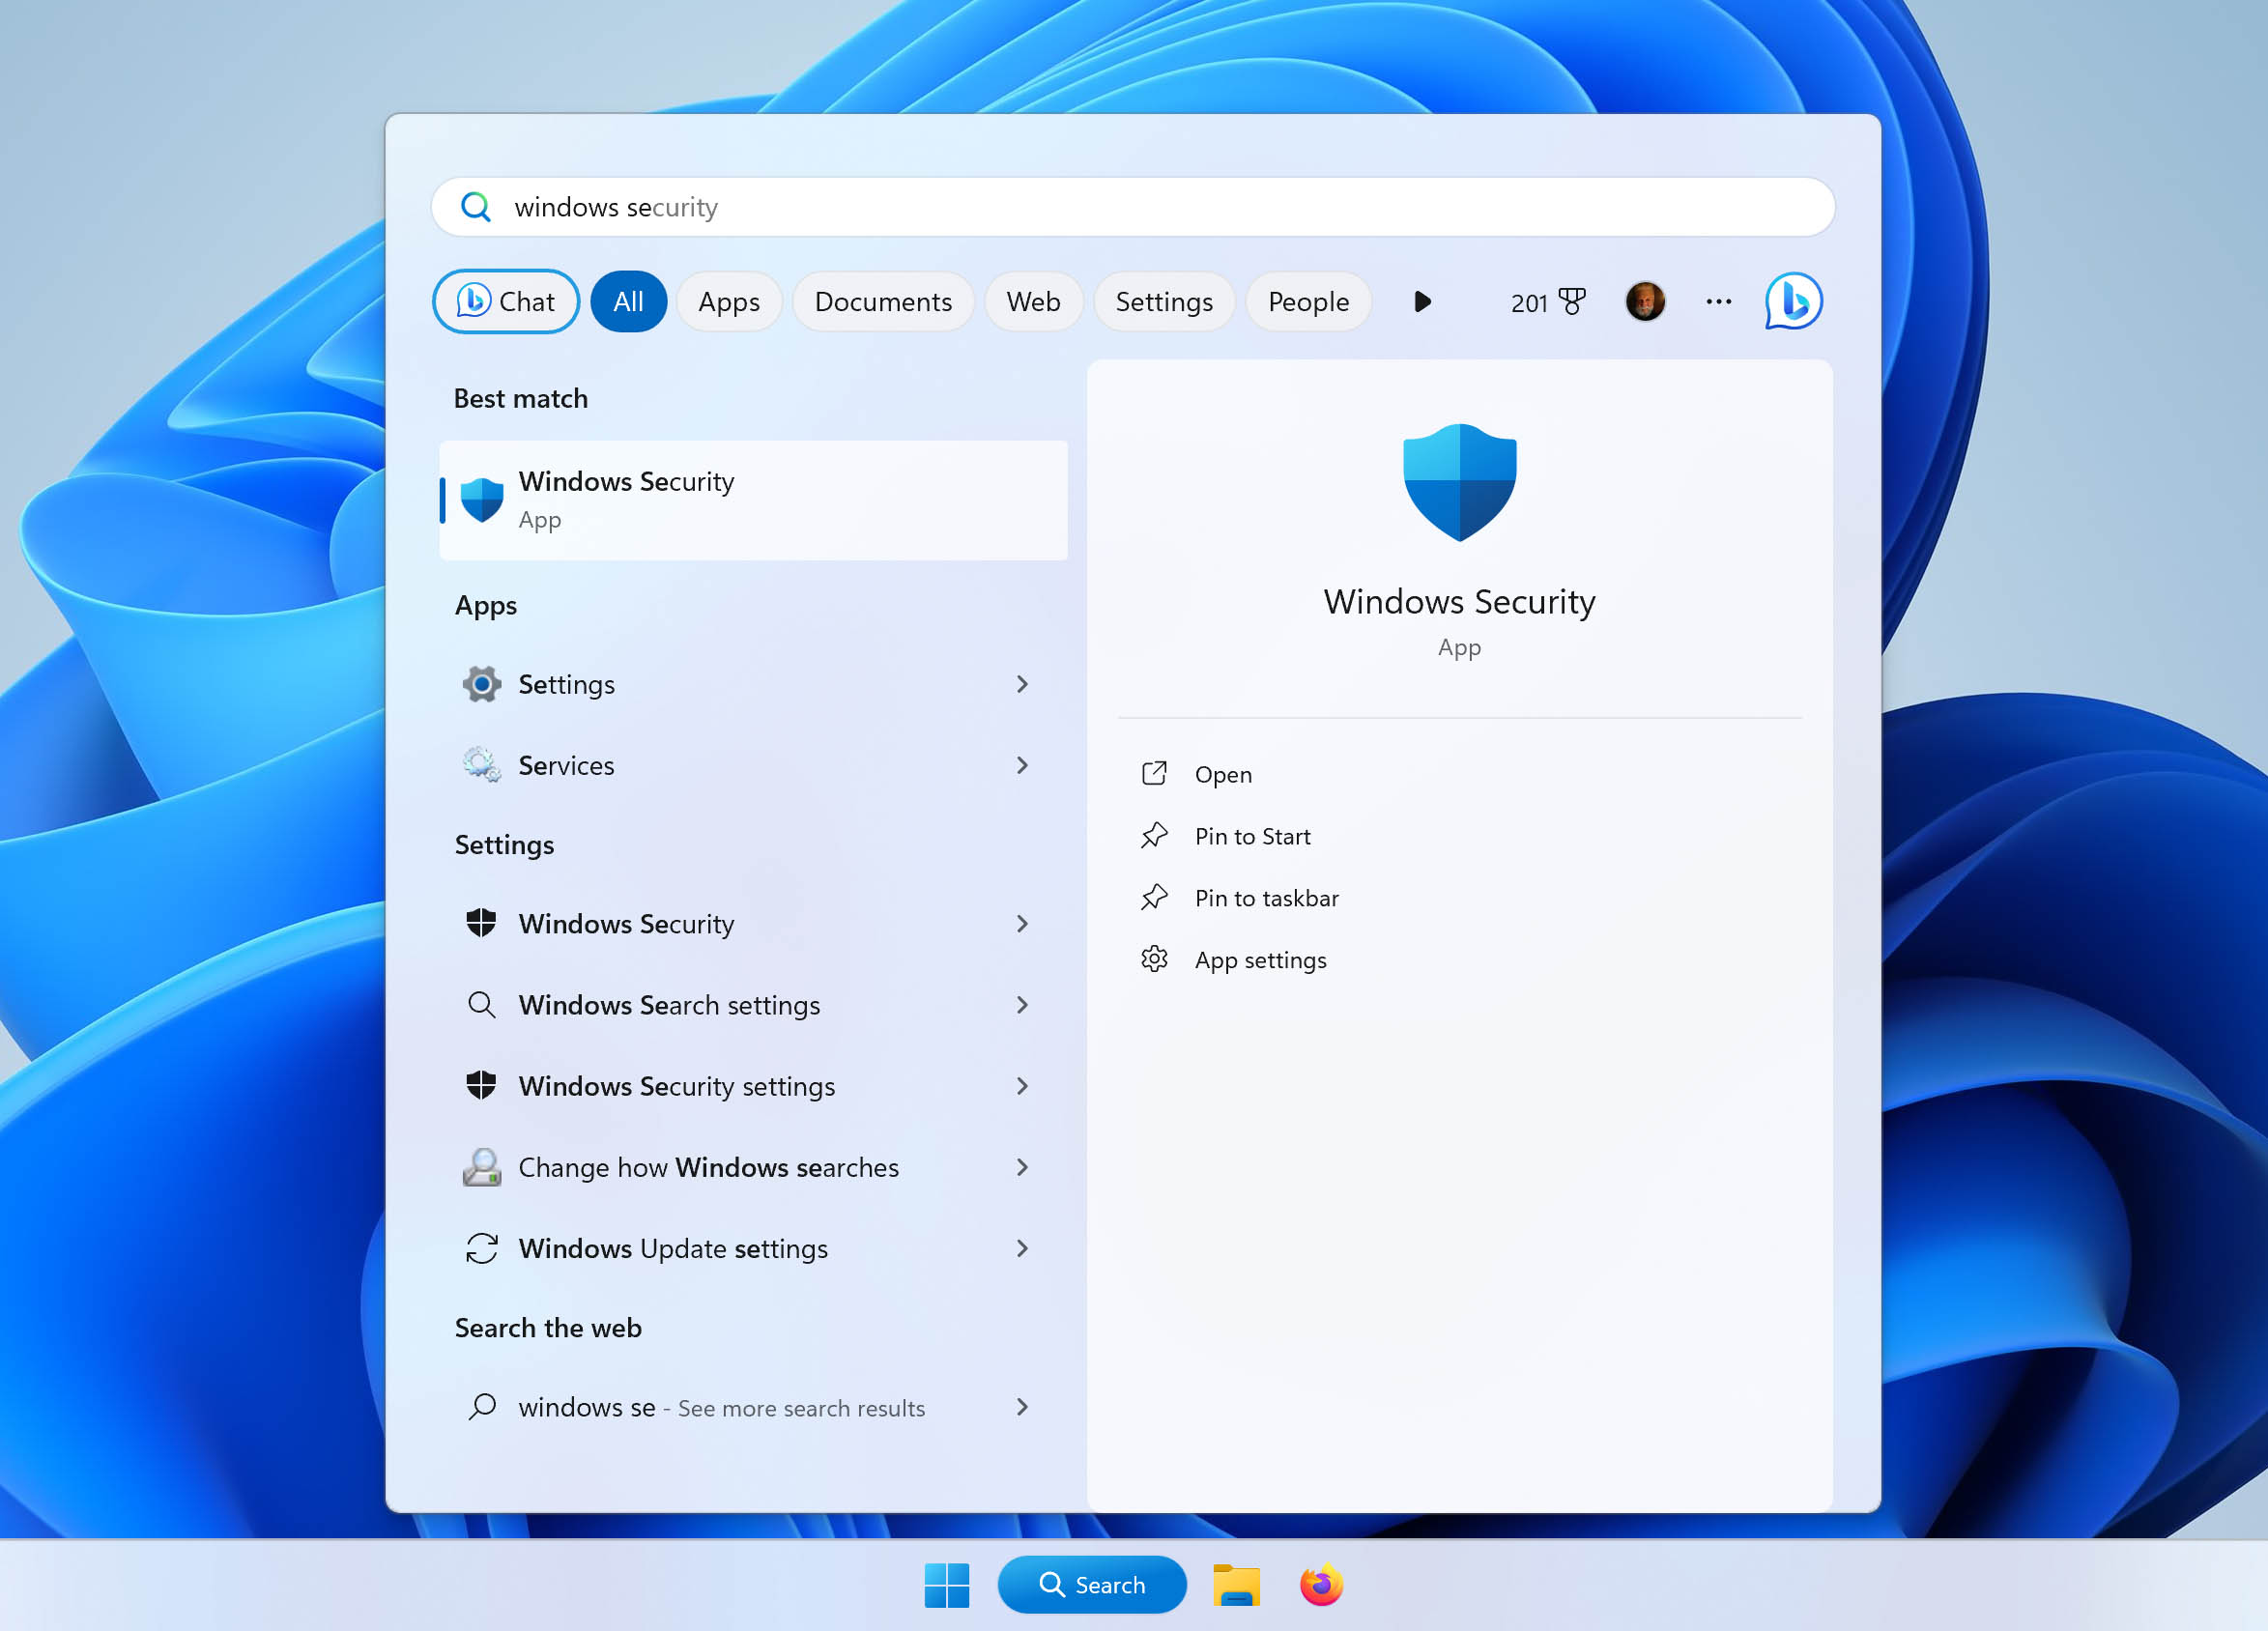Pin Windows Security to Start
Image resolution: width=2268 pixels, height=1631 pixels.
1252,835
